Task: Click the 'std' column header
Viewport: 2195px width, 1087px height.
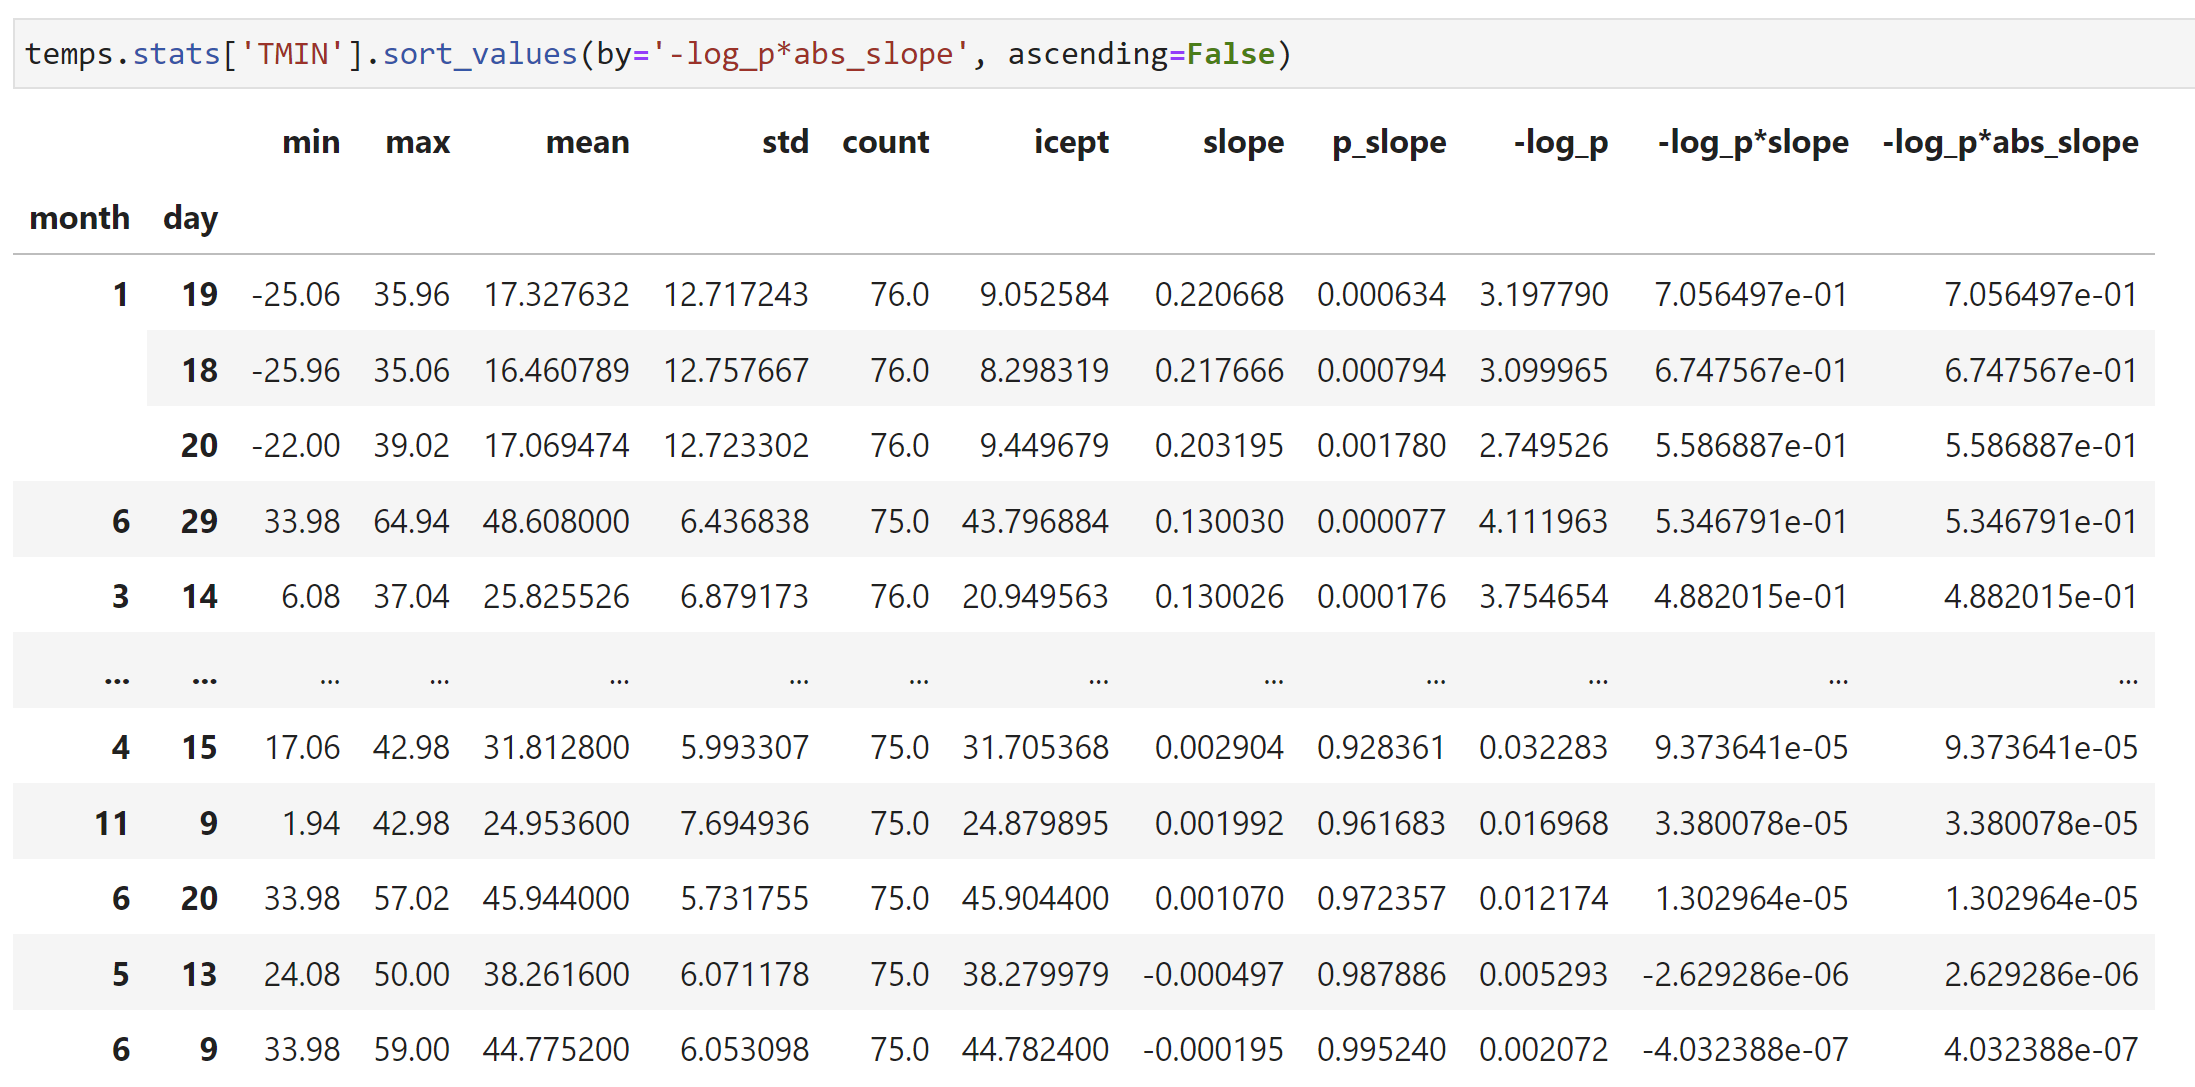Action: (785, 142)
